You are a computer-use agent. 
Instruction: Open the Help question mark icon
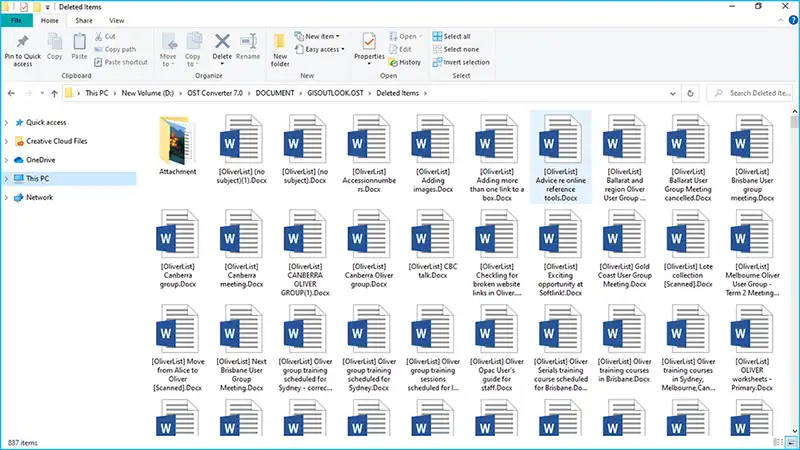coord(793,20)
